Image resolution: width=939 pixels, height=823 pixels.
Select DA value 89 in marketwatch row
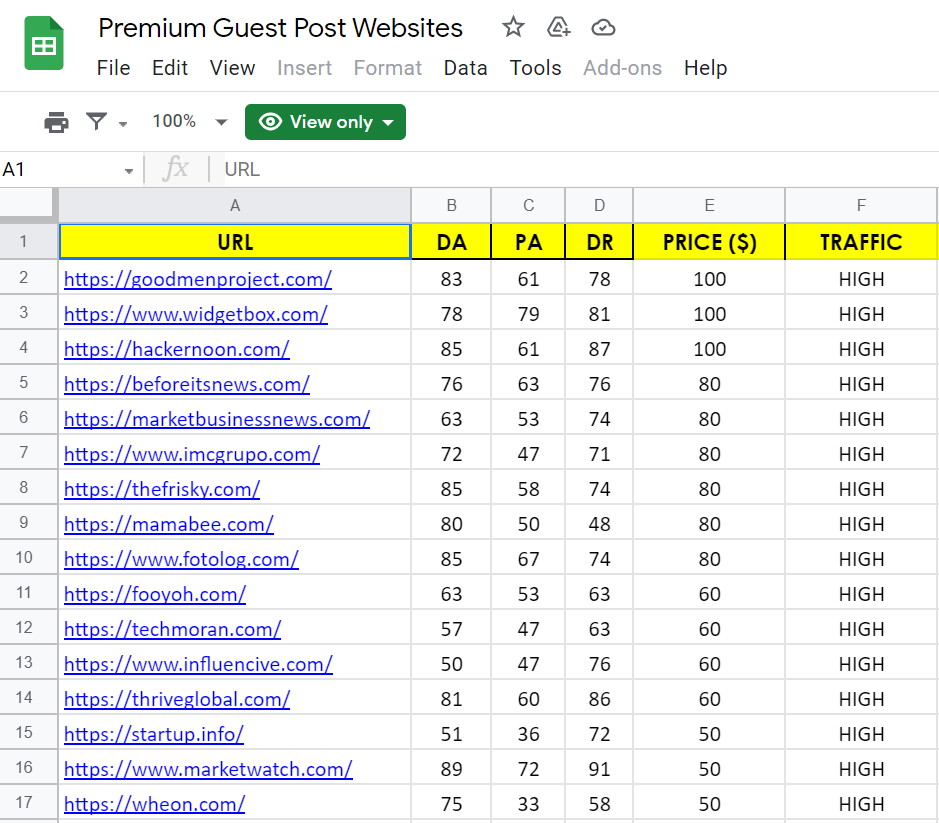coord(452,769)
